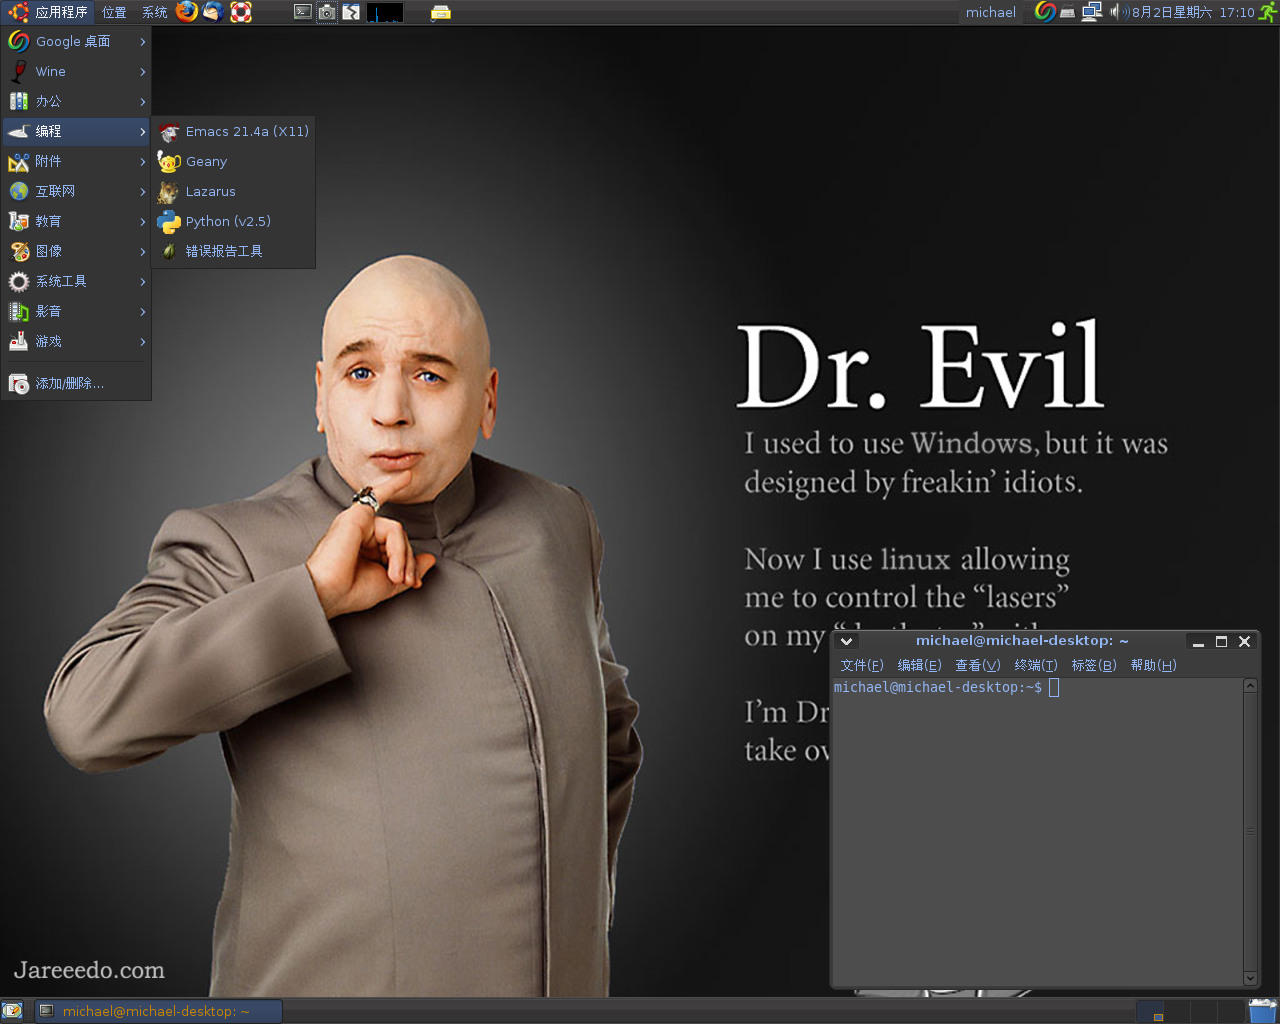Open terminal 编辑(E) menu

coord(919,665)
